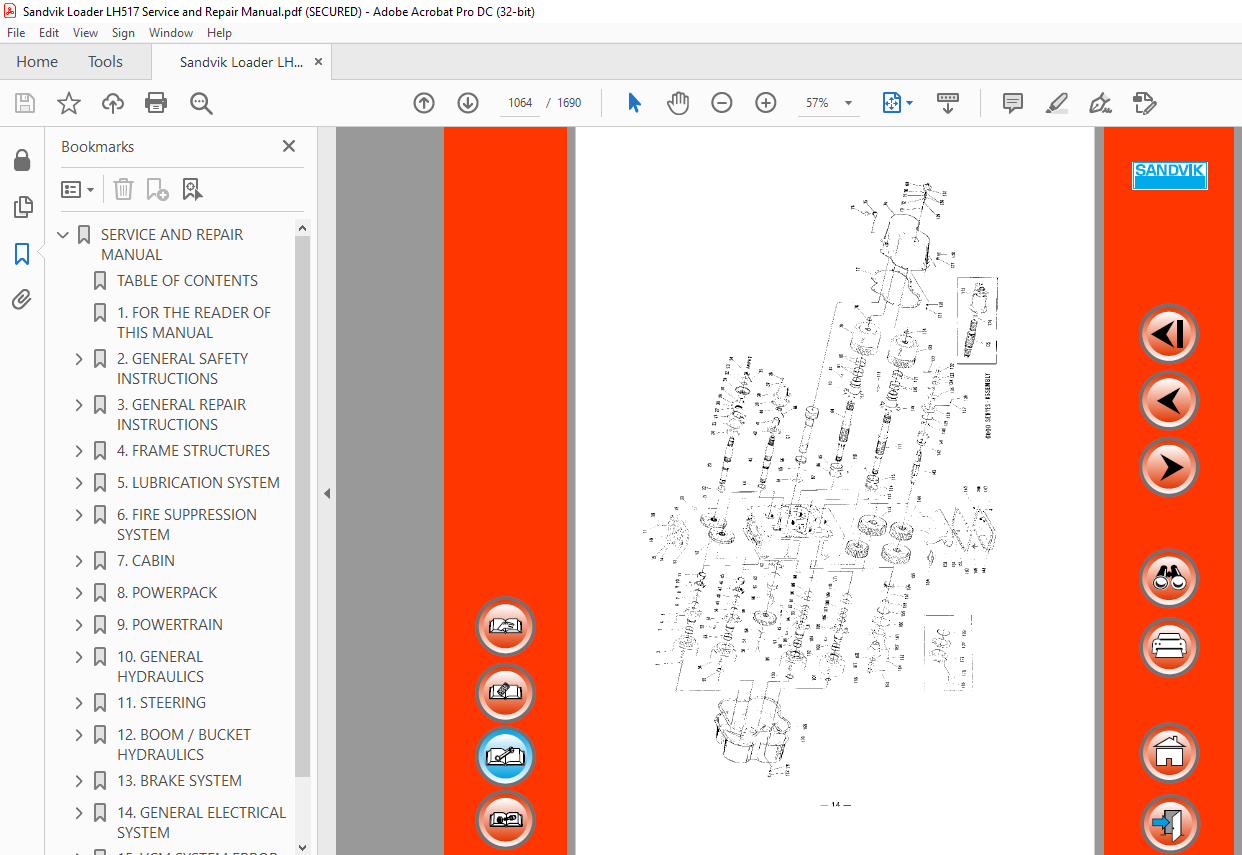Open the View menu
The height and width of the screenshot is (855, 1242).
85,33
